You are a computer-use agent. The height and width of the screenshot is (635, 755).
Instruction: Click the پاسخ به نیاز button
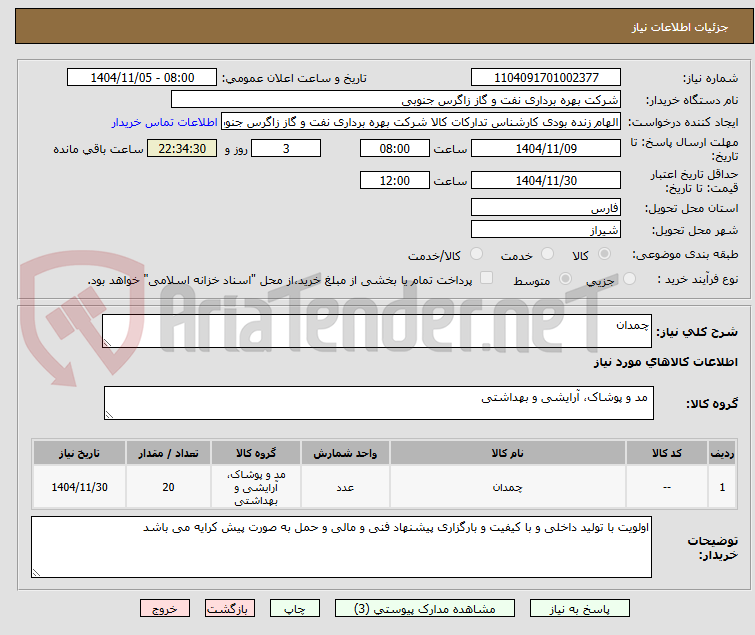coord(580,609)
